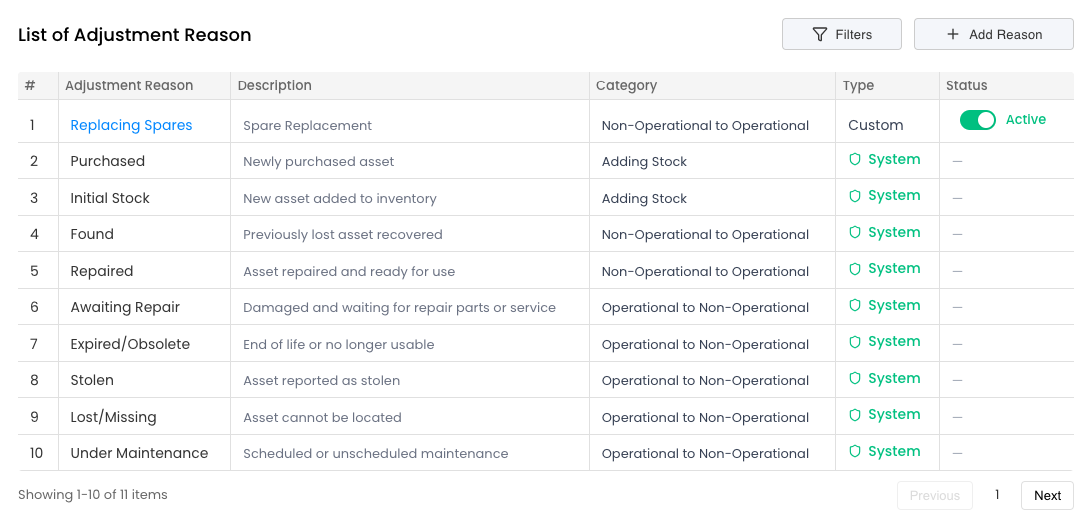The image size is (1089, 530).
Task: Click the shield icon in Lost/Missing row
Action: pos(855,415)
